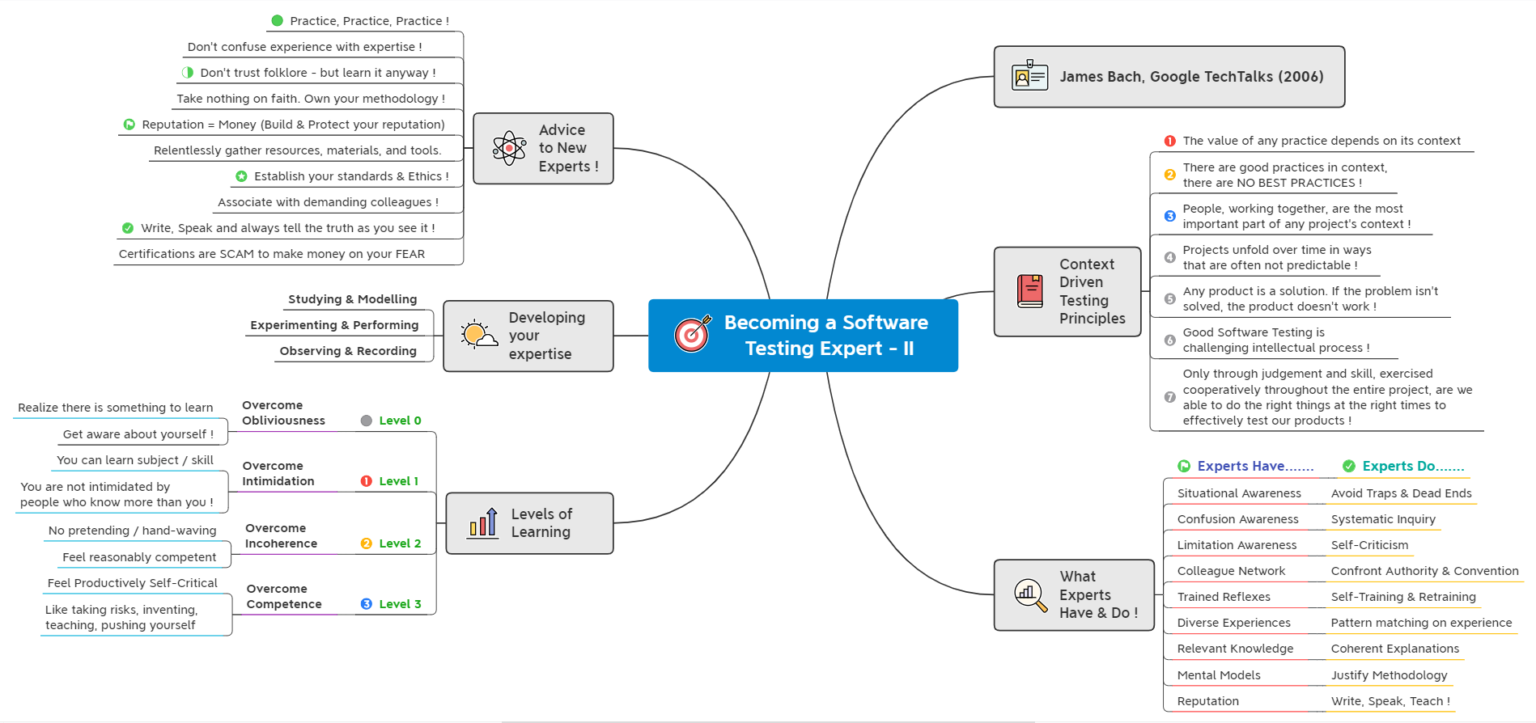1536x723 pixels.
Task: Click the red exclamation marker on the first testing principle
Action: (x=1169, y=141)
